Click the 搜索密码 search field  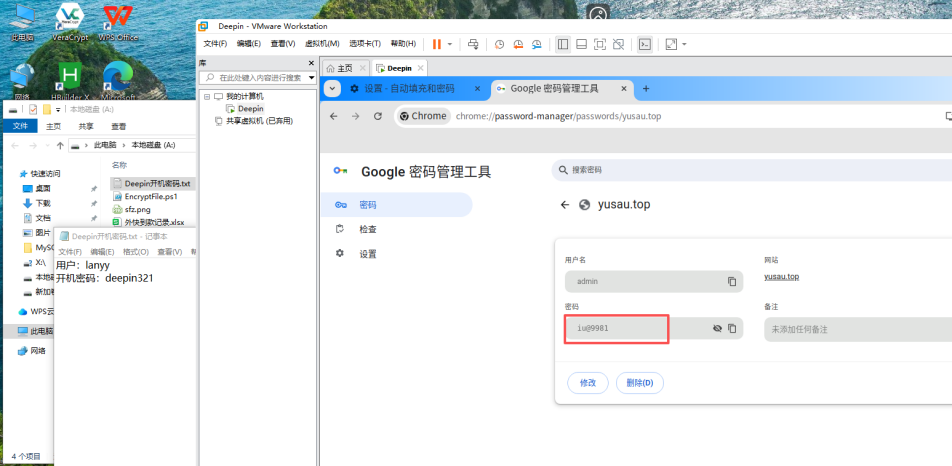coord(751,170)
